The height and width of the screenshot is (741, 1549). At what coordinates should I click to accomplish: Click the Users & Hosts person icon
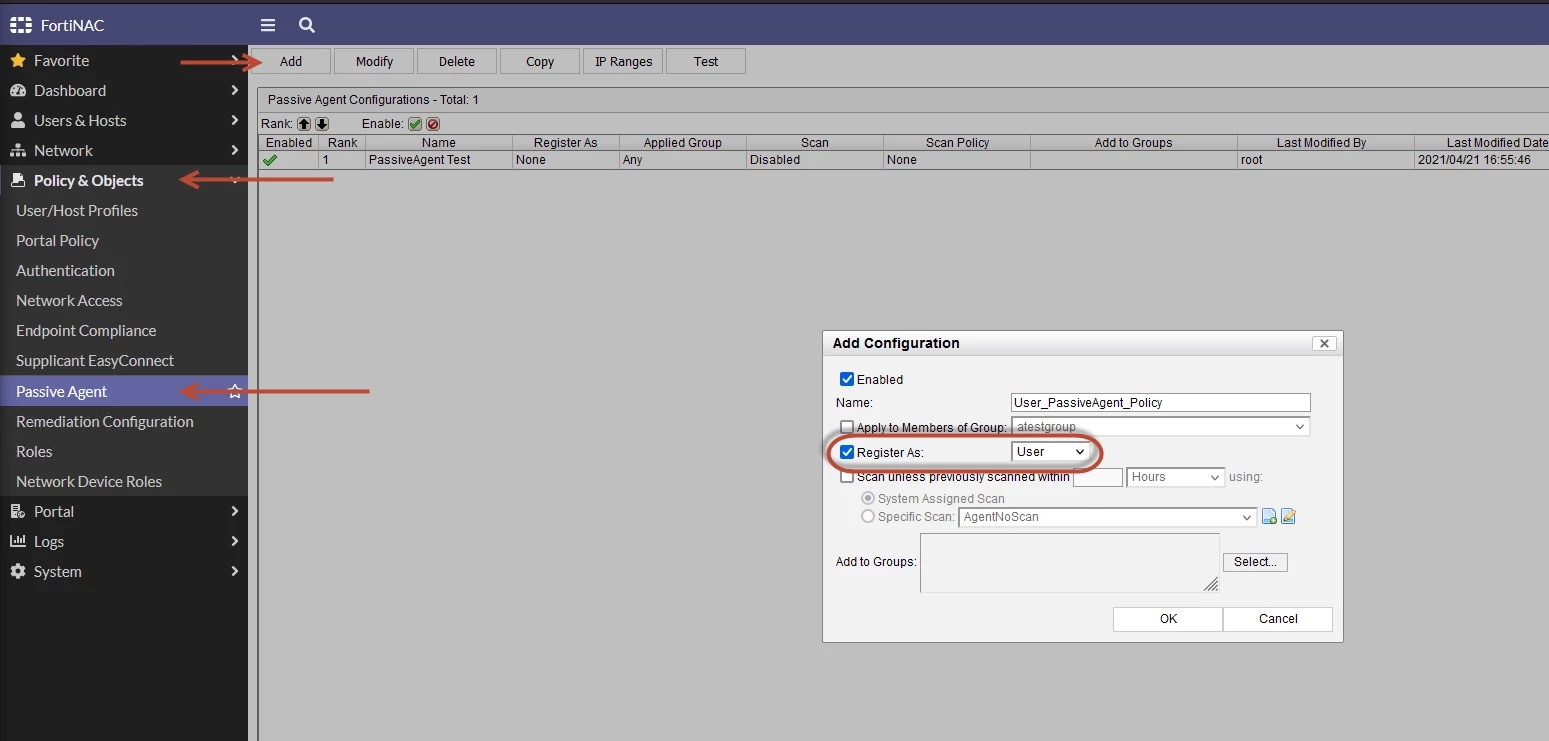click(17, 121)
